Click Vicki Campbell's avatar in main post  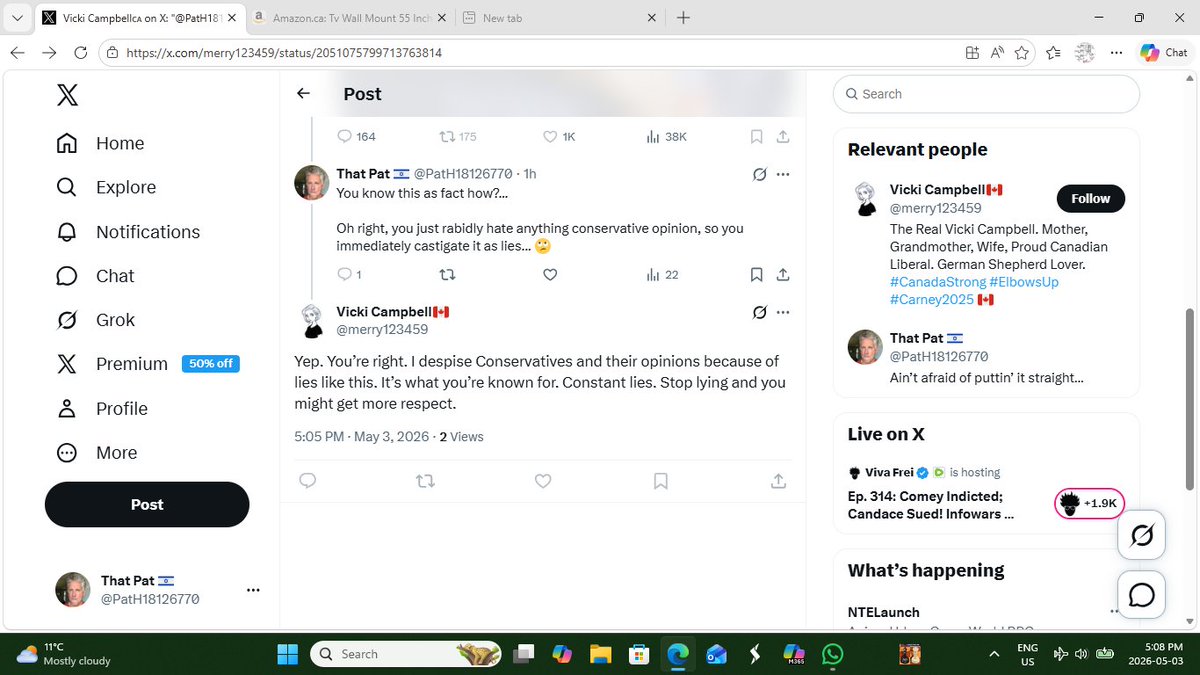[x=312, y=321]
